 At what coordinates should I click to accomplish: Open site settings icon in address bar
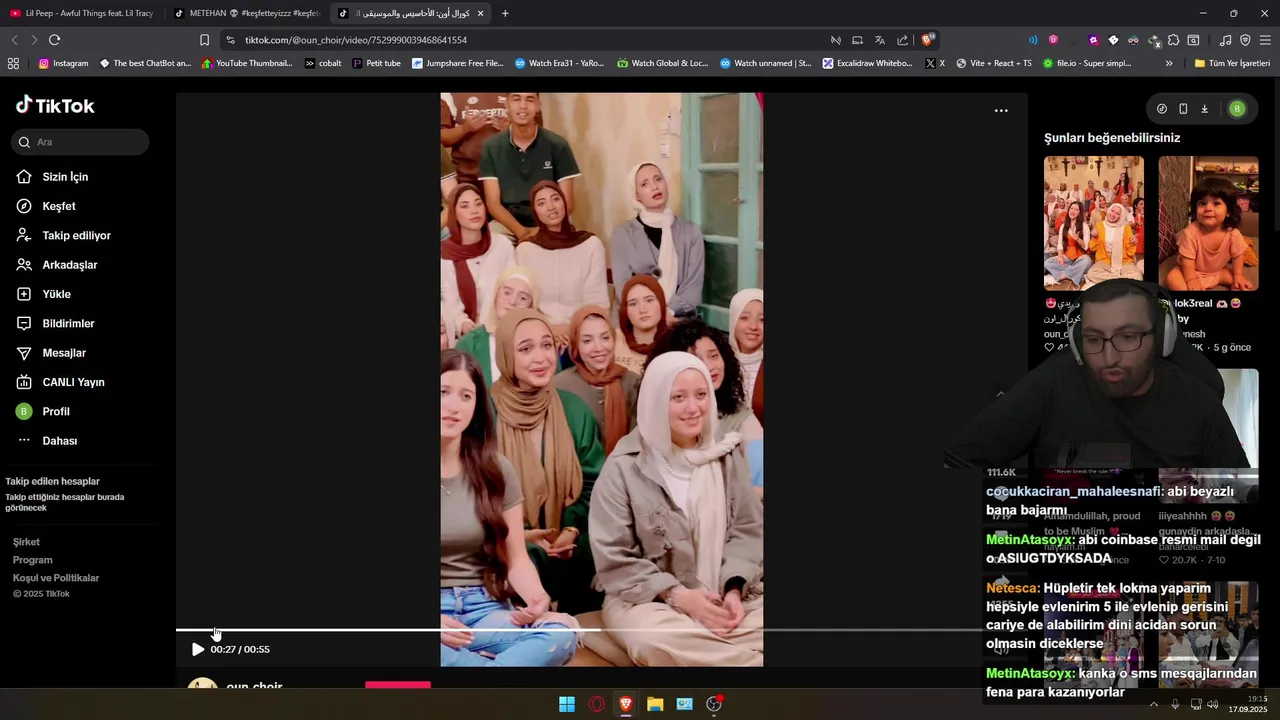coord(231,40)
